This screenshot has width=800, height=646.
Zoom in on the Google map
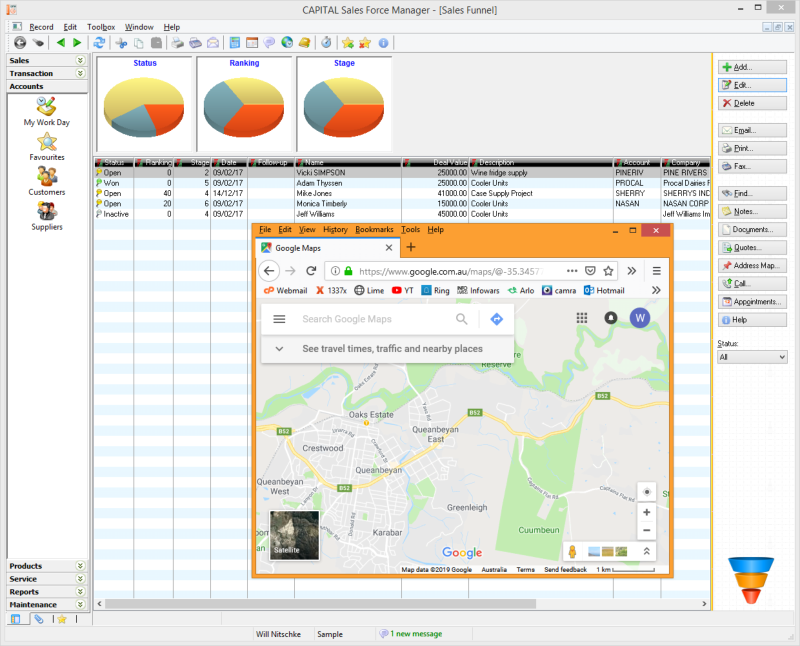(646, 512)
